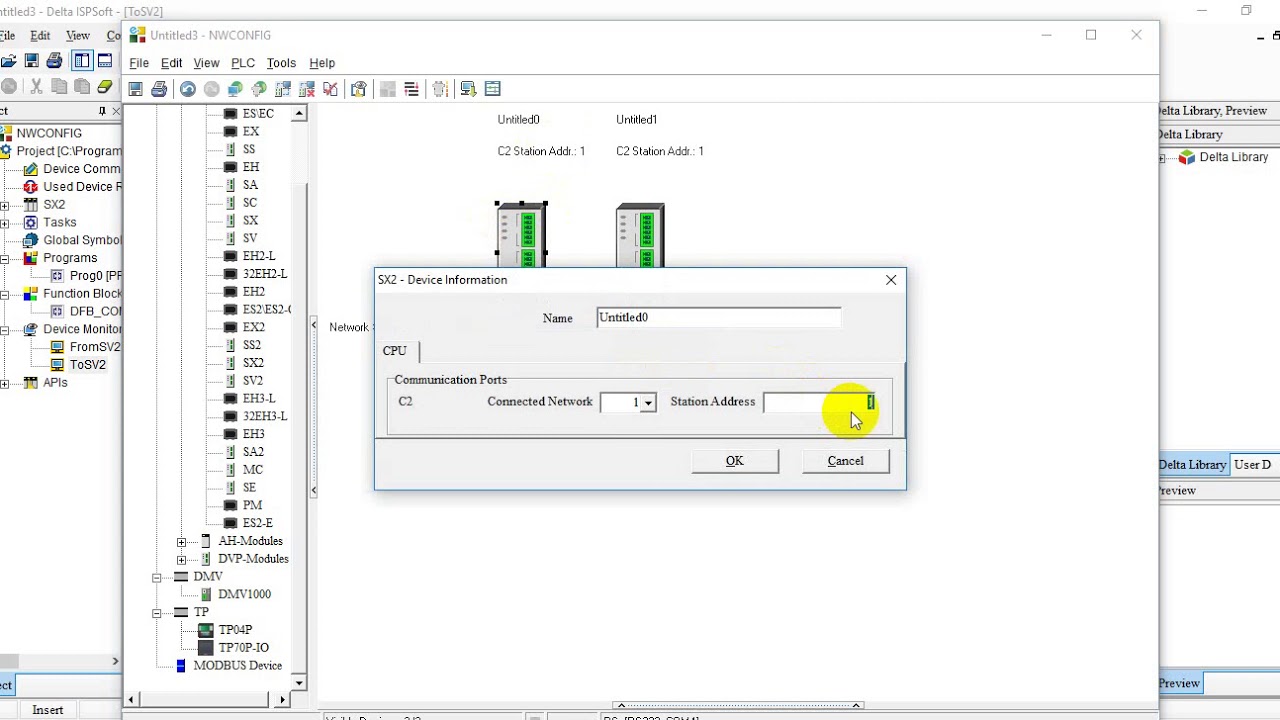The width and height of the screenshot is (1280, 720).
Task: Collapse TP tree node
Action: 157,613
